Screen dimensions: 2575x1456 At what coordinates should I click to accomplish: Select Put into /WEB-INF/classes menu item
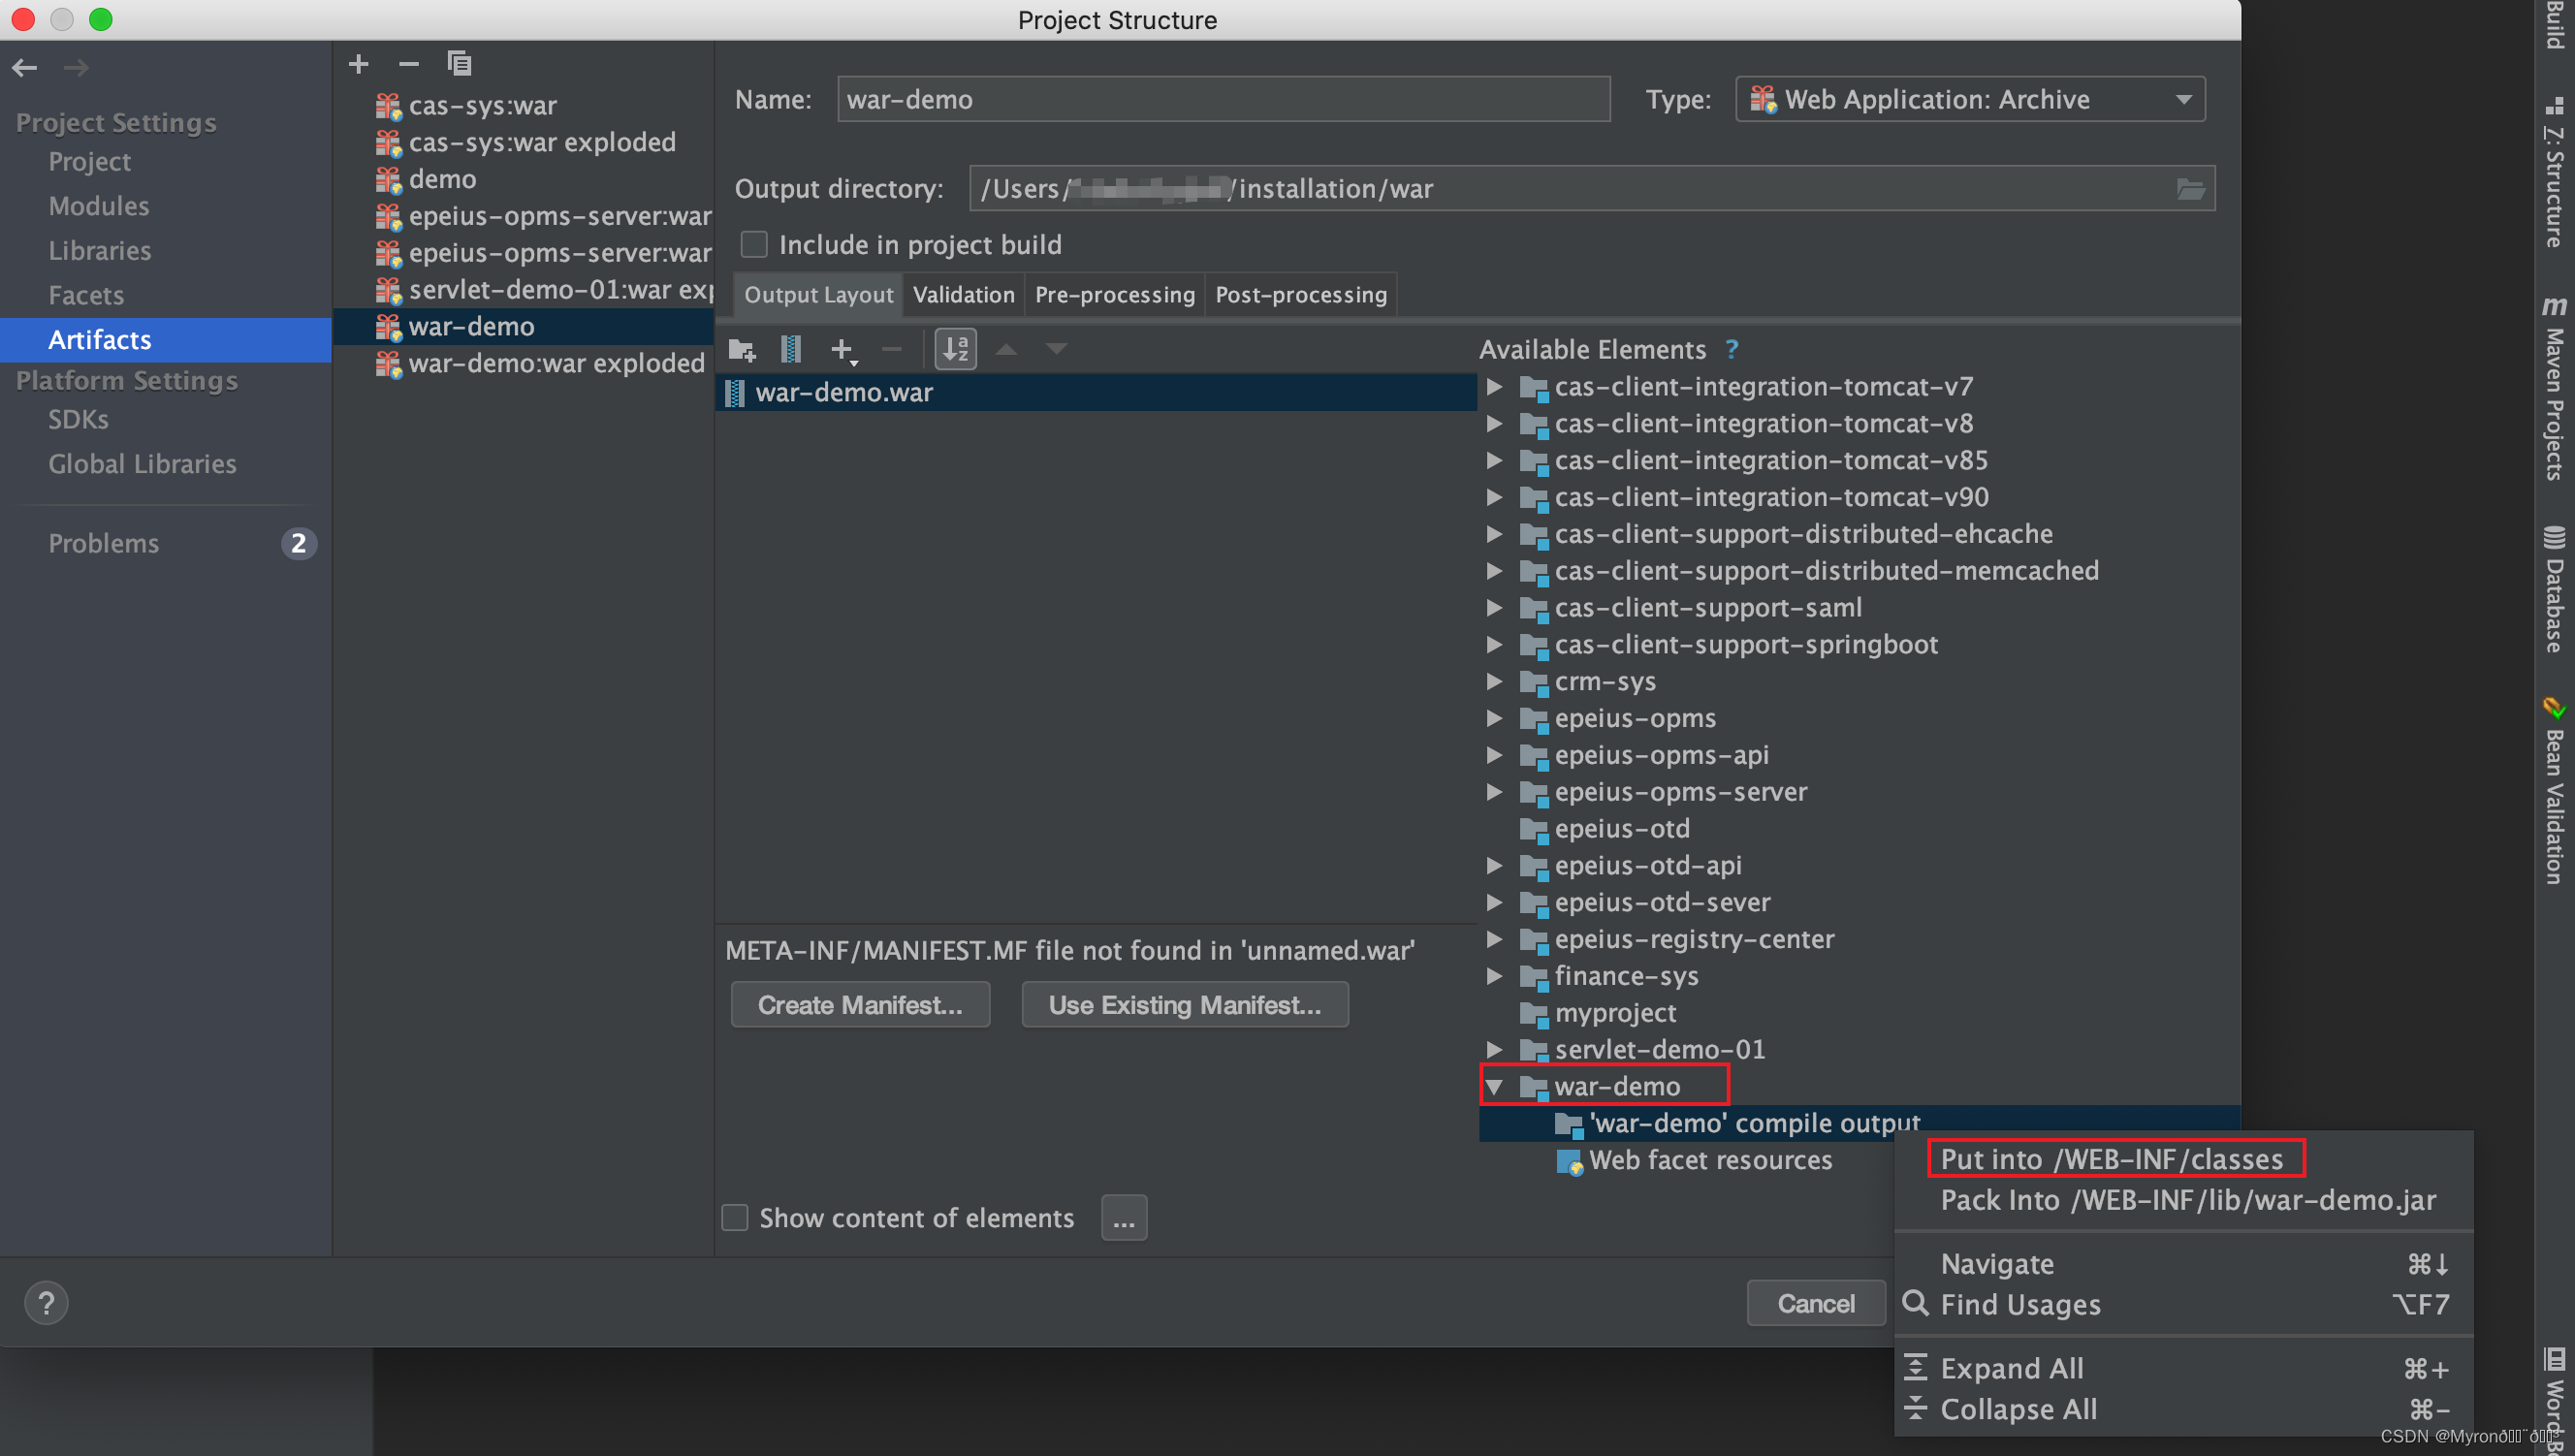2111,1158
